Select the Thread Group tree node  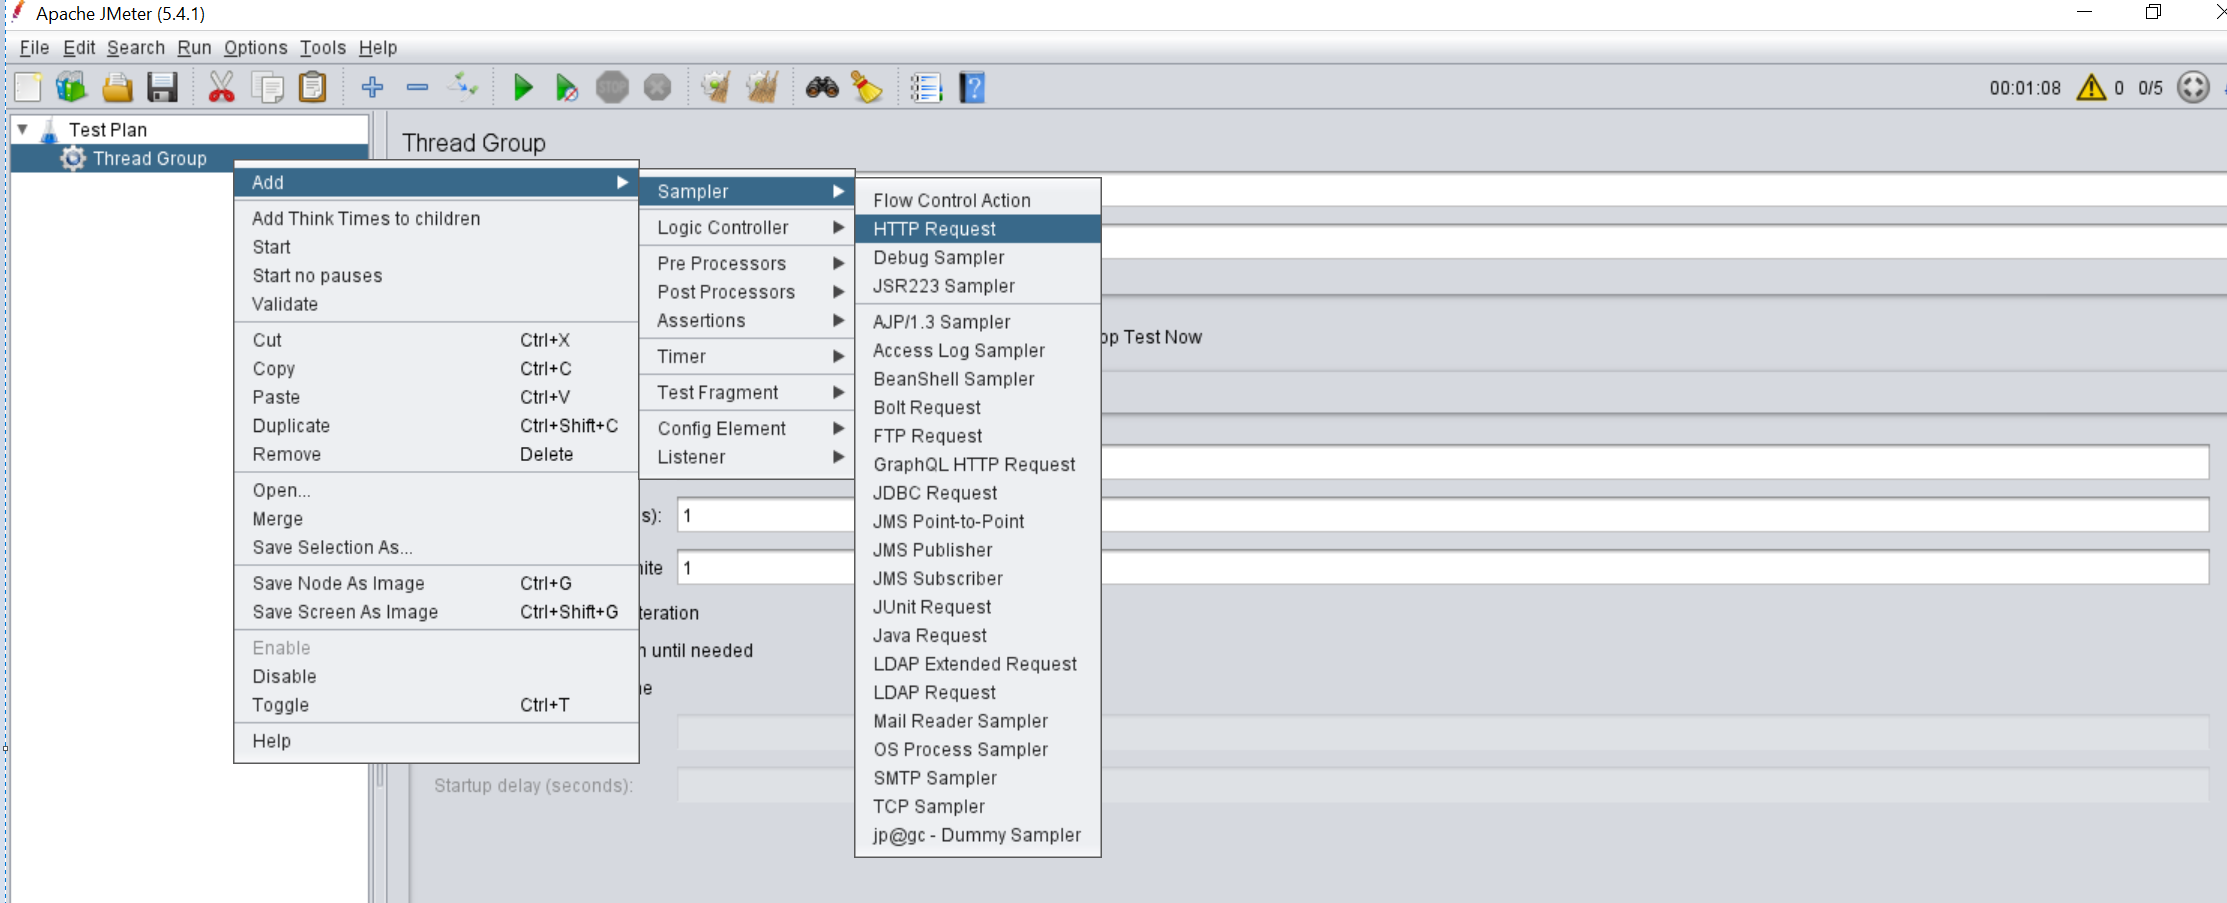tap(149, 158)
